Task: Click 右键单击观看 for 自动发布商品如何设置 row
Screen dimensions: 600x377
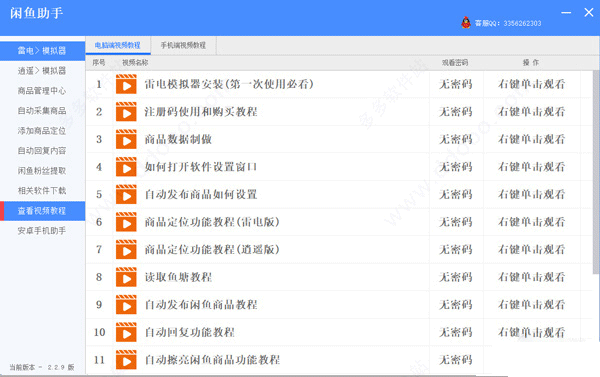Action: 532,194
